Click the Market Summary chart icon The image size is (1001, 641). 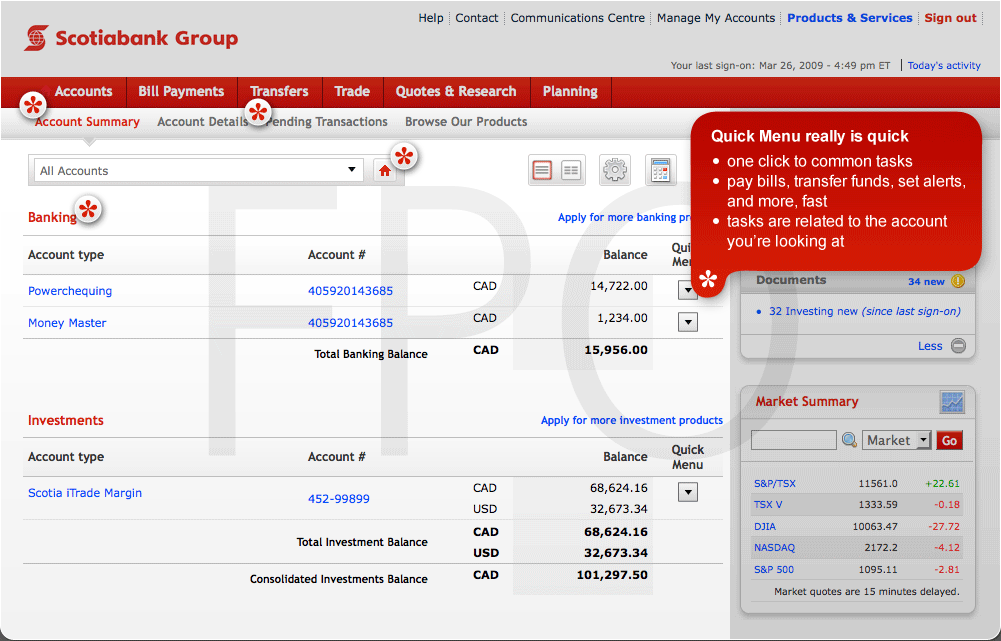pos(952,402)
